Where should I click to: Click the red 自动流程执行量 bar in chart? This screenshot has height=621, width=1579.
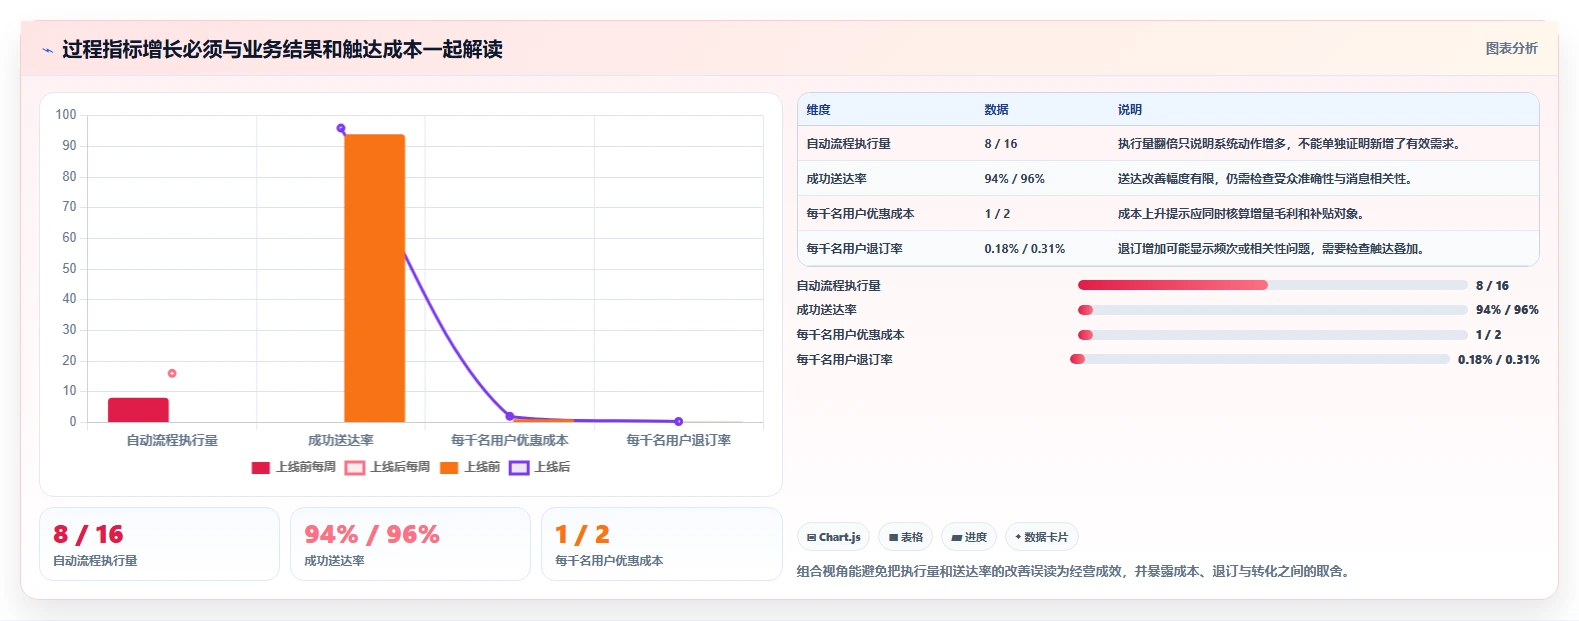point(138,410)
